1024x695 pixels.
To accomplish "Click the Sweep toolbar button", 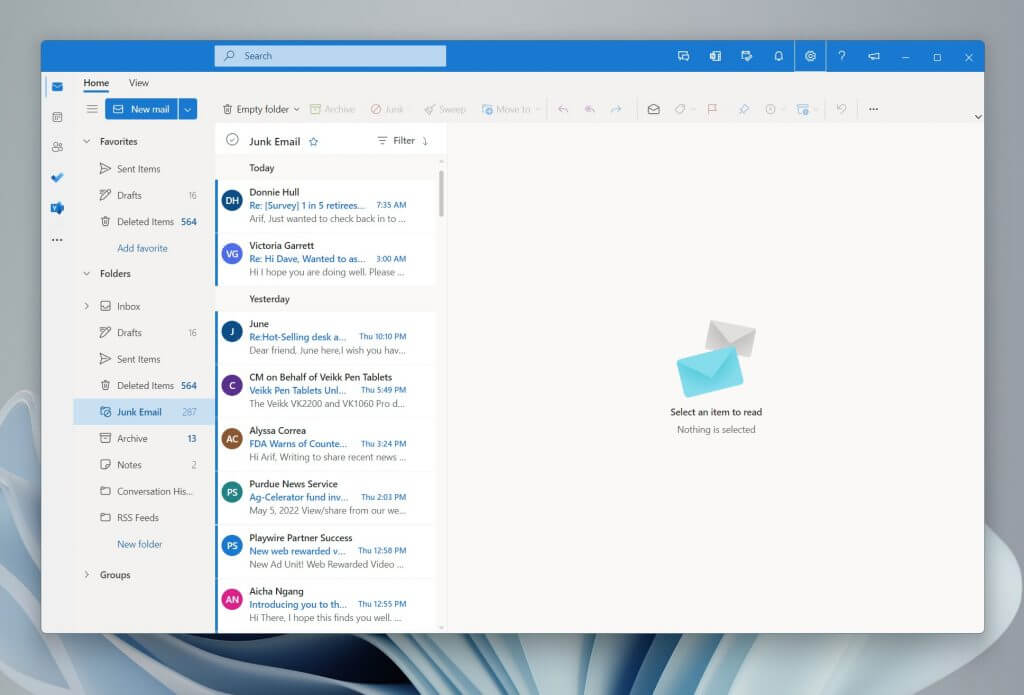I will click(x=445, y=109).
